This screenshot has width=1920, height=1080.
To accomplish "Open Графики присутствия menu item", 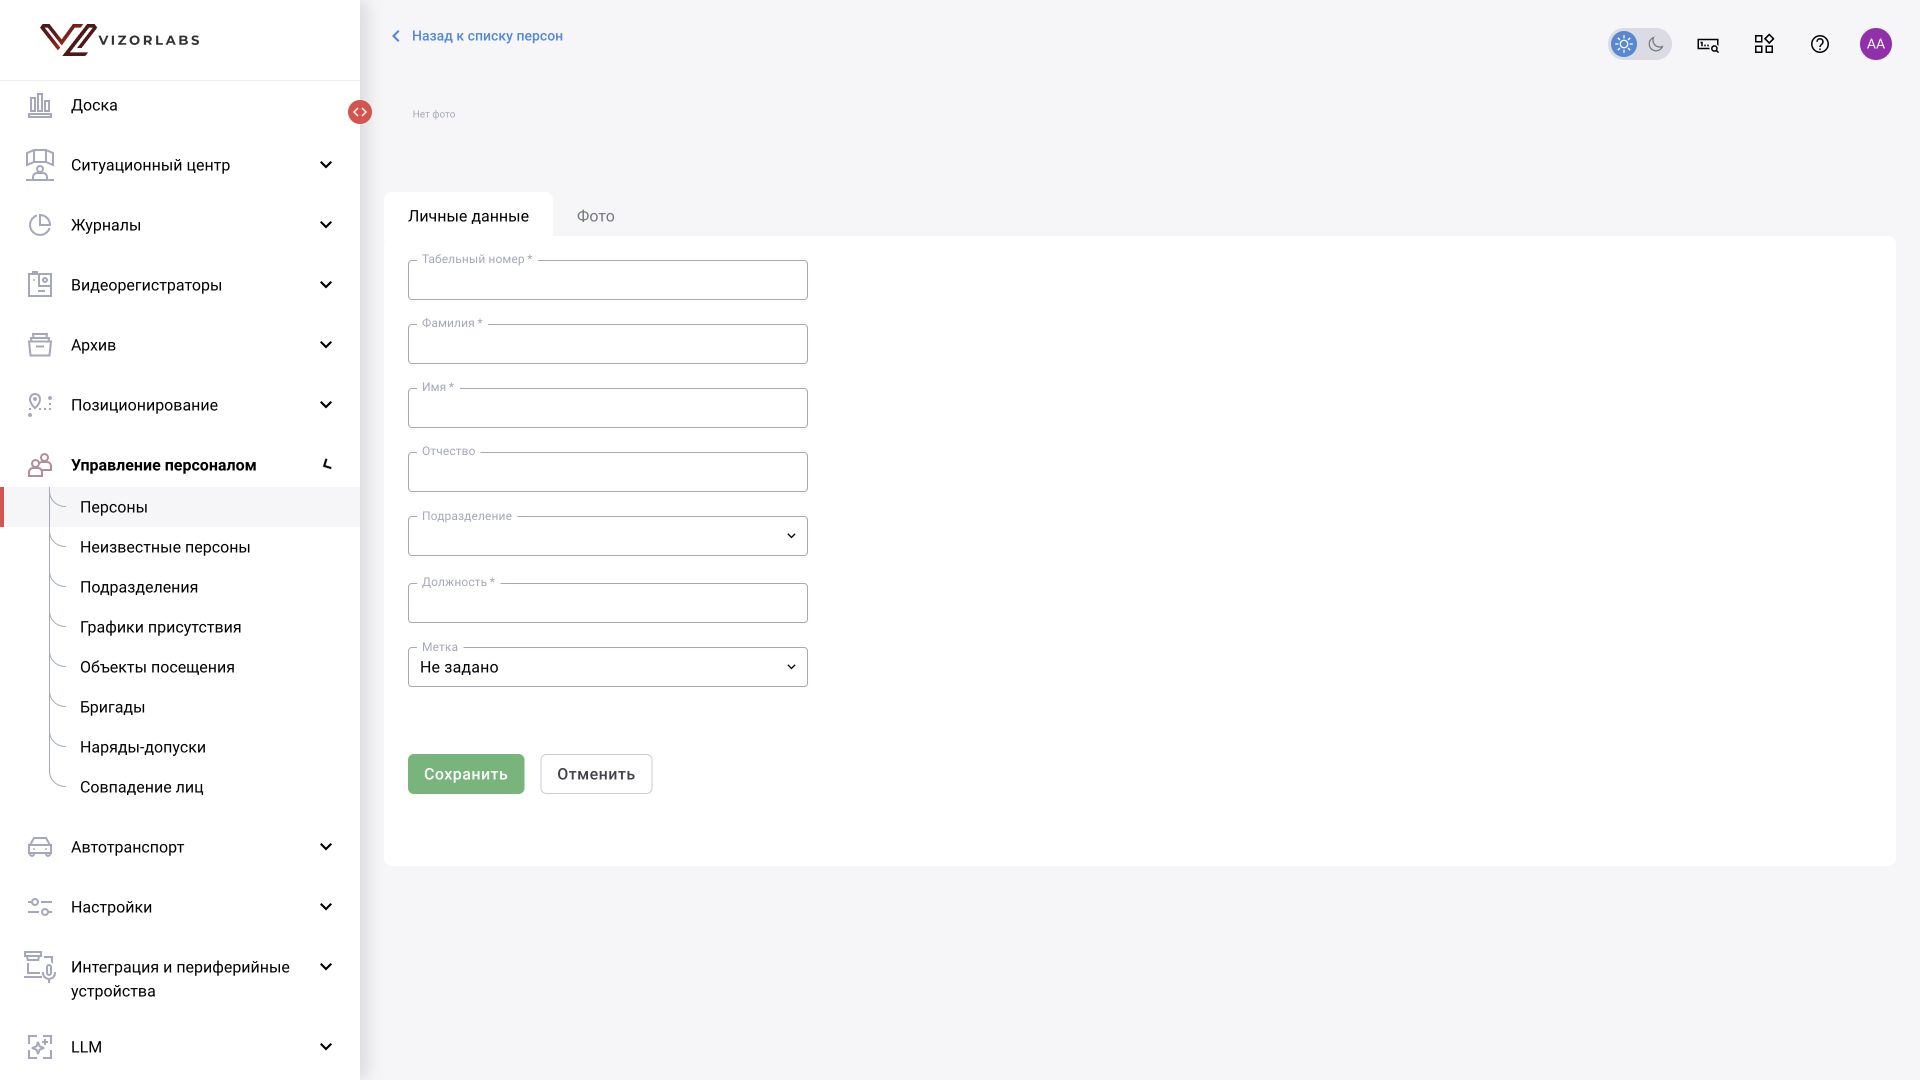I will pyautogui.click(x=161, y=627).
